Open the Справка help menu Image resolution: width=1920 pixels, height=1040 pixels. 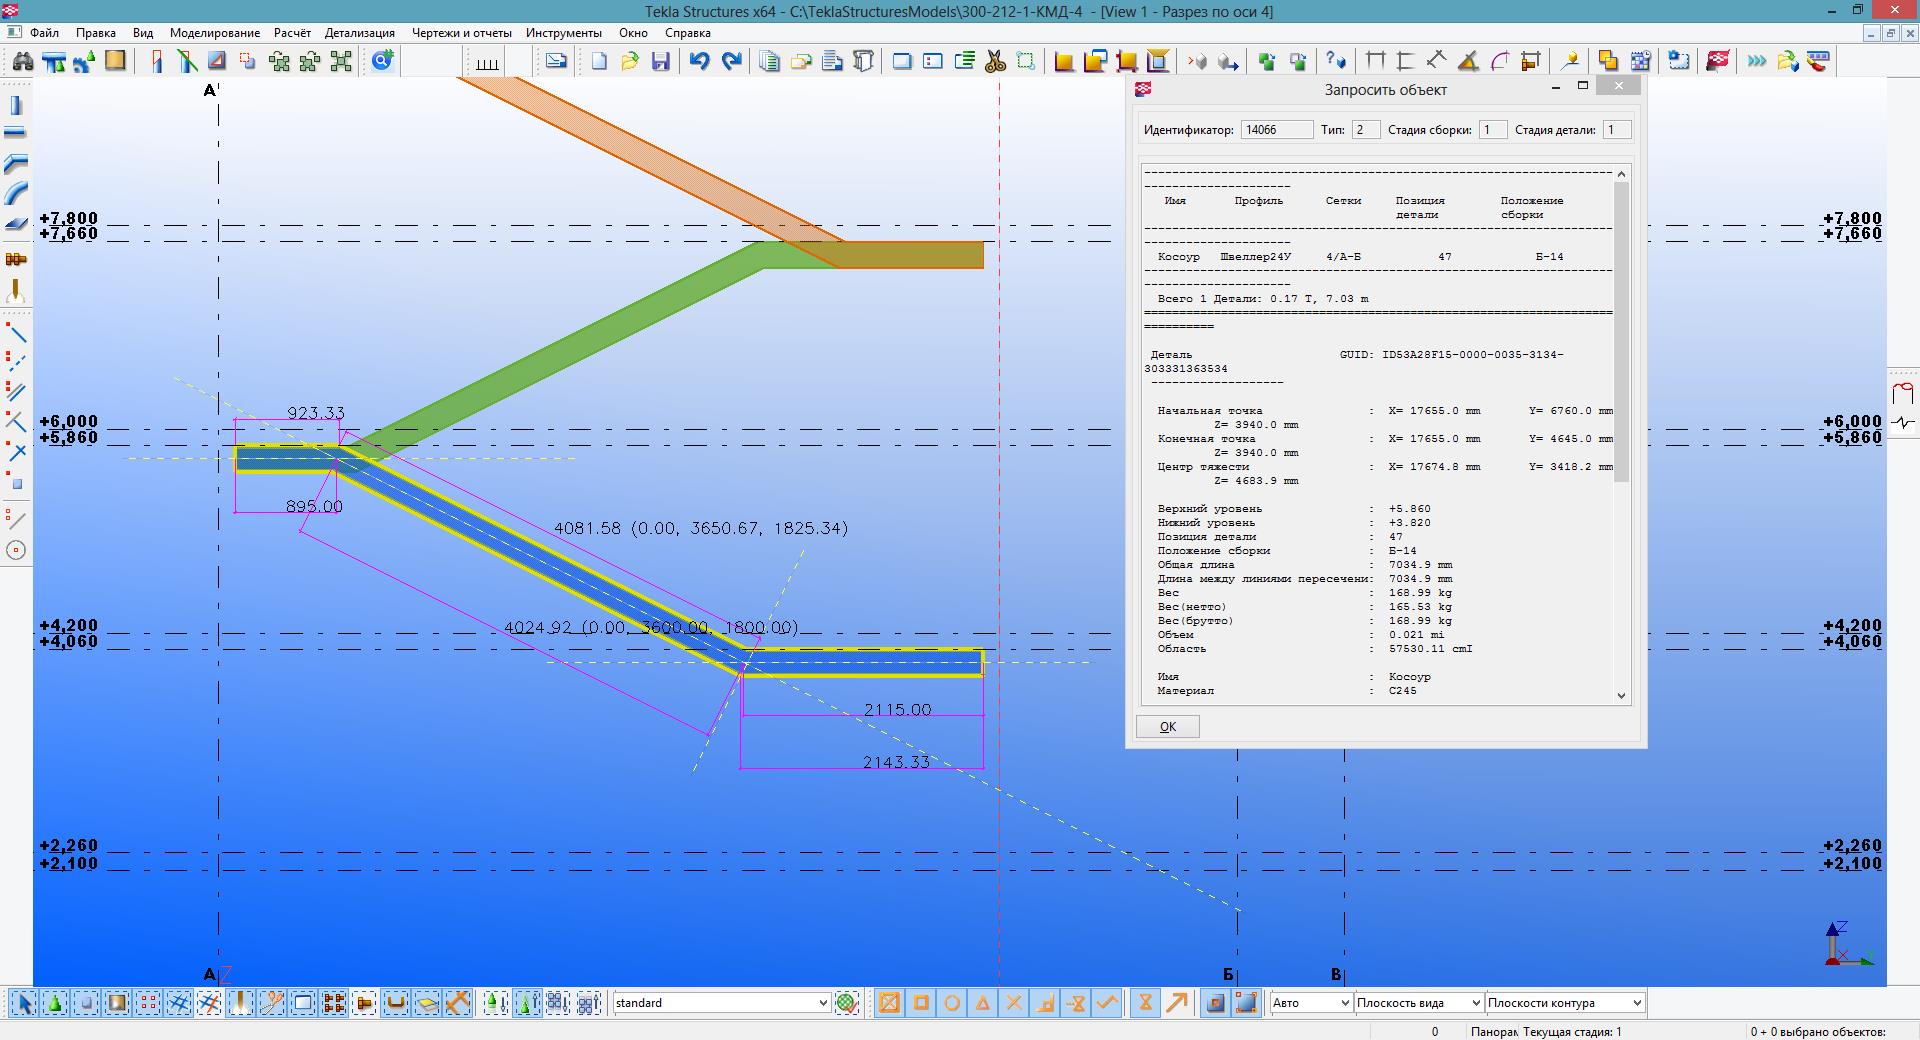[687, 33]
